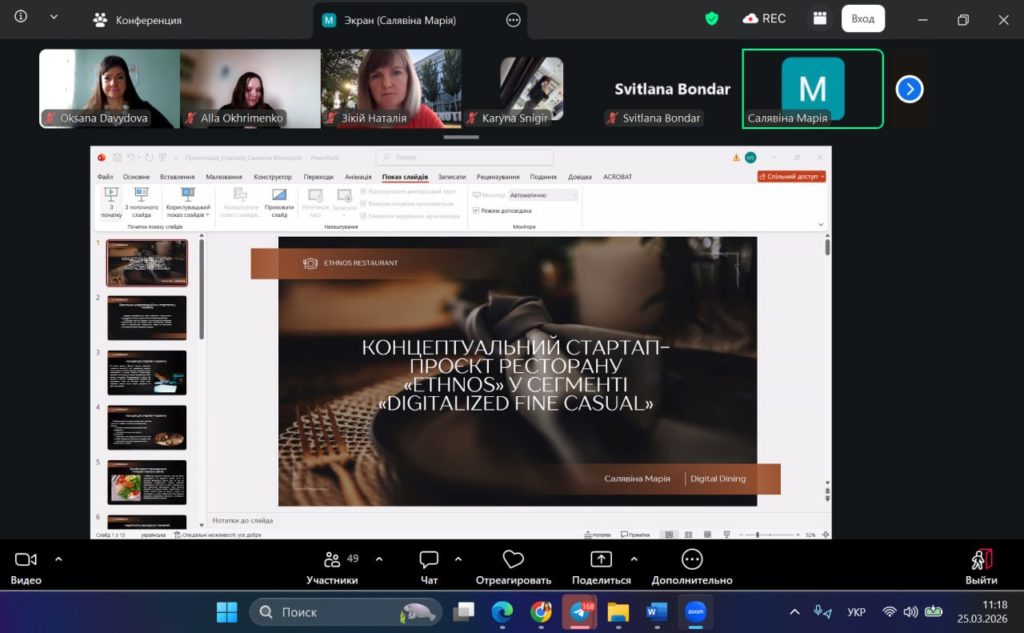
Task: Open the More options ellipsis icon
Action: (691, 560)
